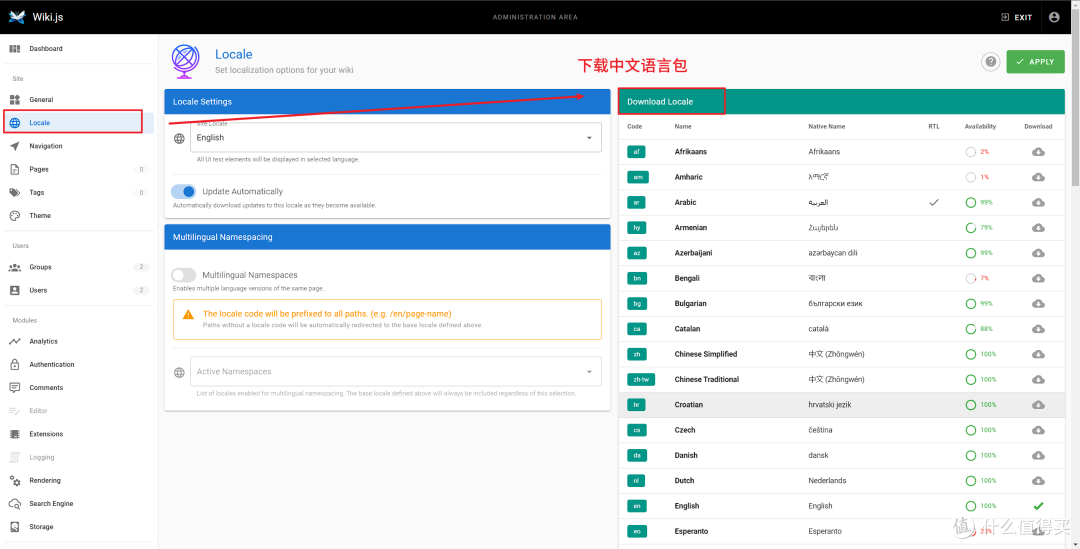Go to Storage module in sidebar
Image resolution: width=1080 pixels, height=549 pixels.
tap(41, 527)
